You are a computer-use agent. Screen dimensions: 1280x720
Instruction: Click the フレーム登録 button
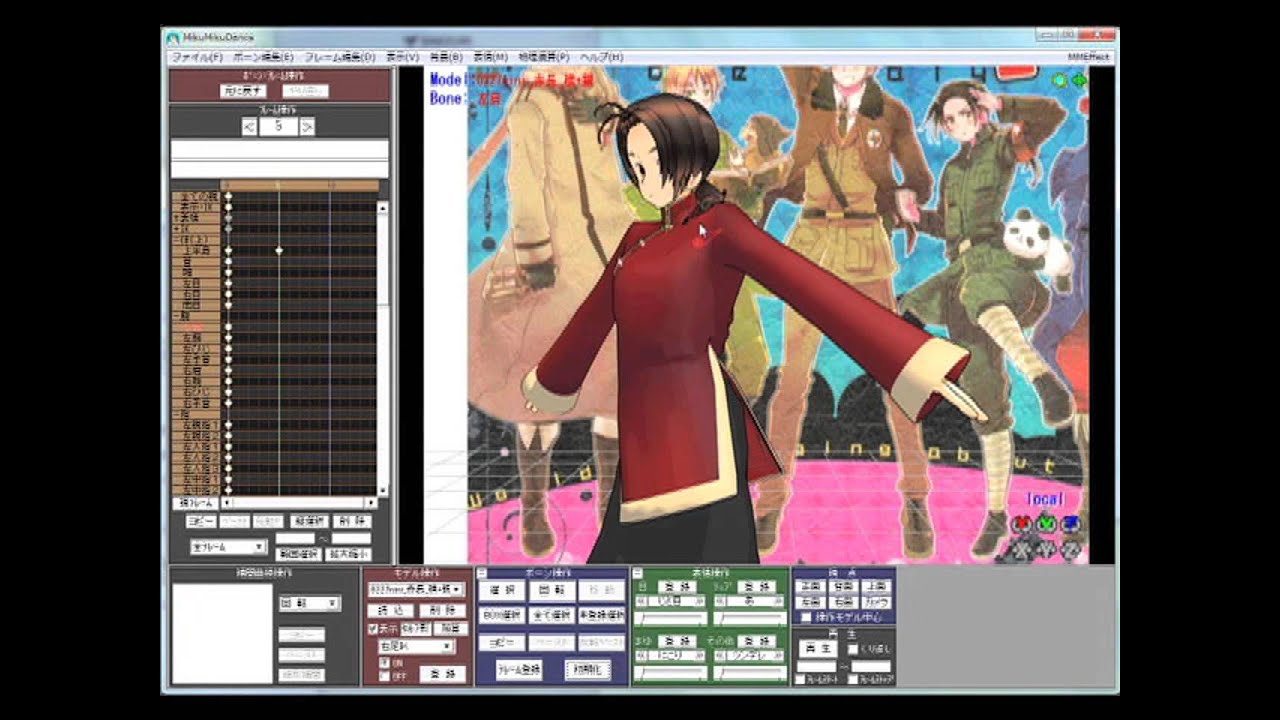tap(519, 670)
